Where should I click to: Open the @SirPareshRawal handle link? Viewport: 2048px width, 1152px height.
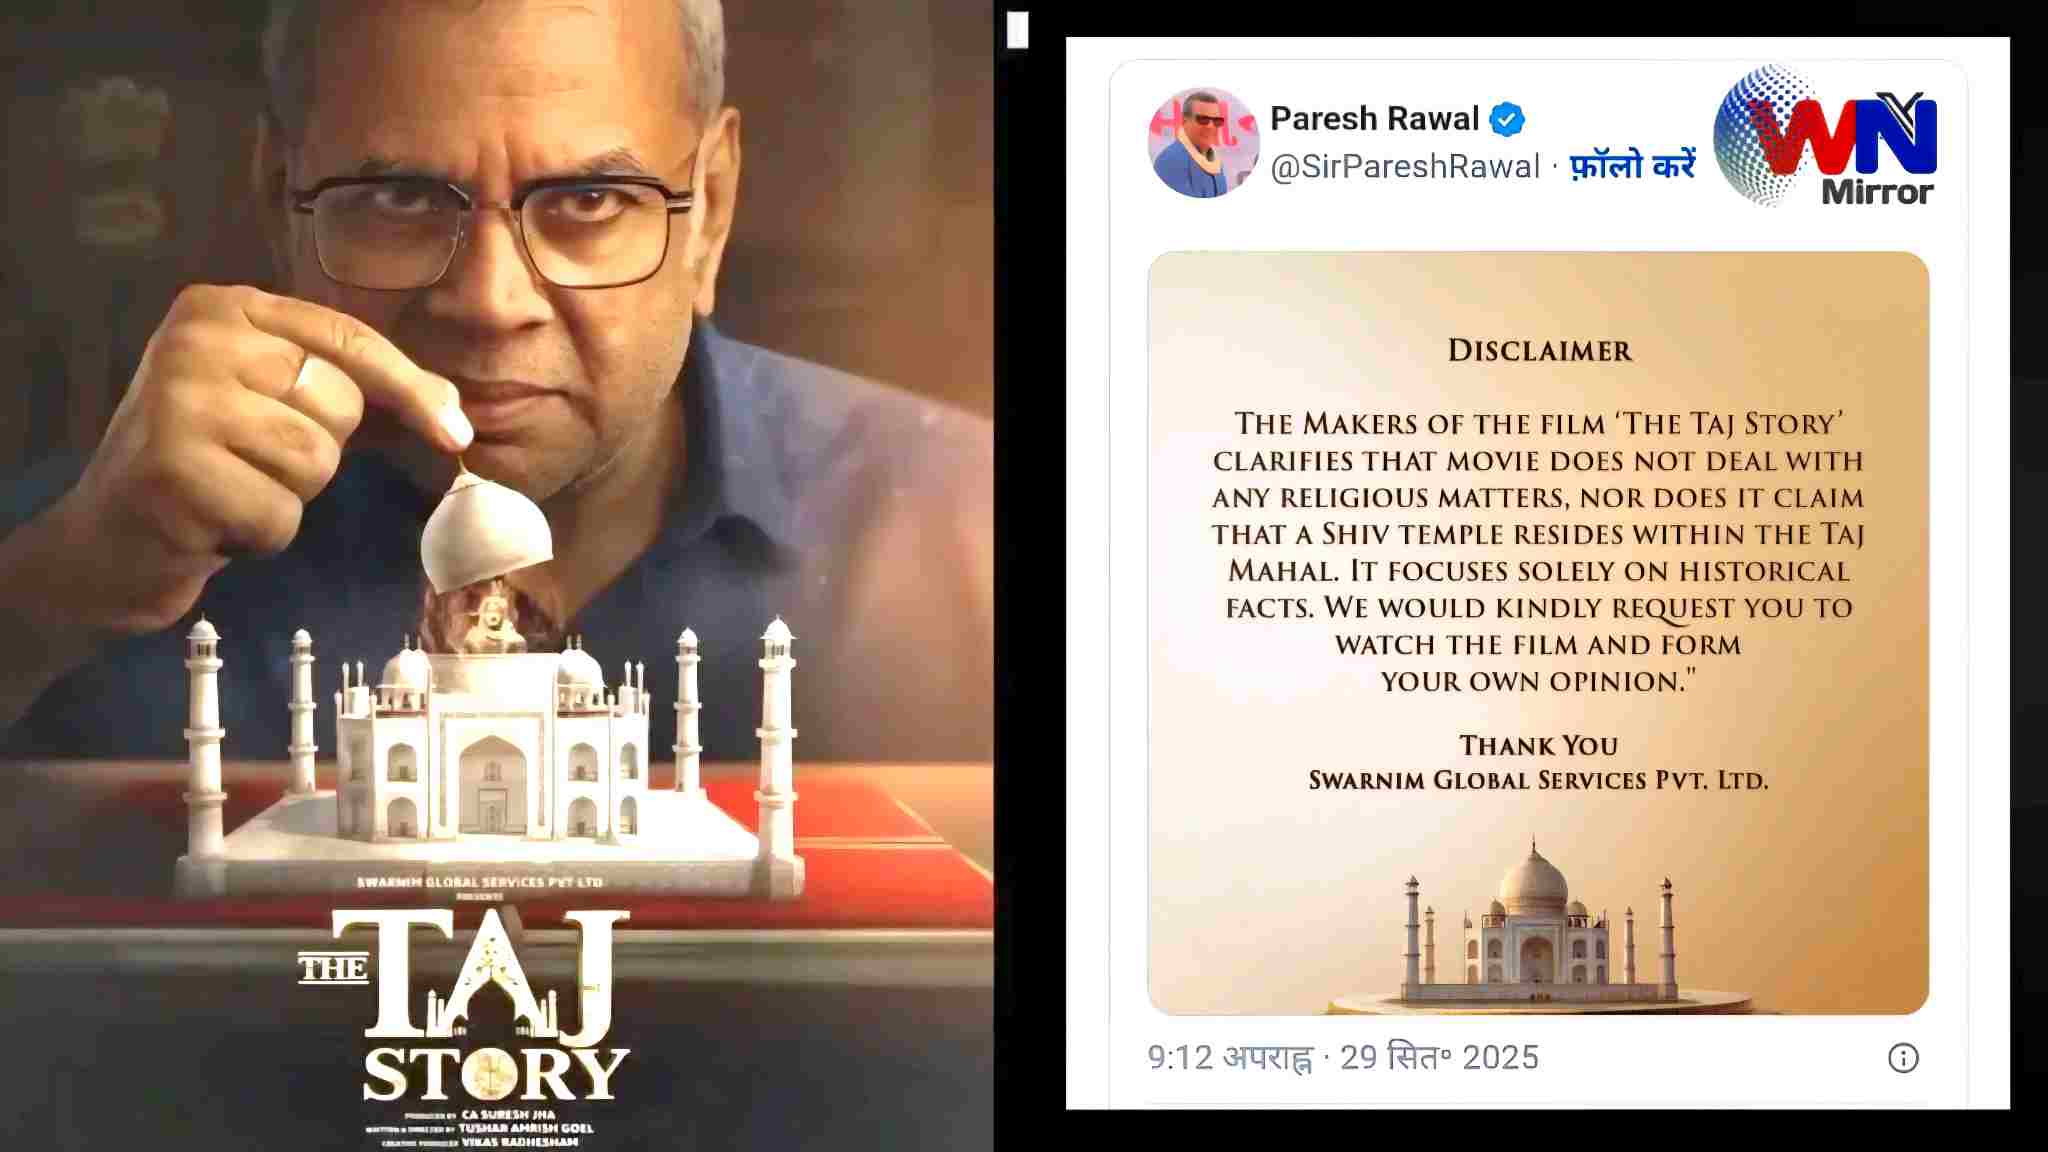1405,166
